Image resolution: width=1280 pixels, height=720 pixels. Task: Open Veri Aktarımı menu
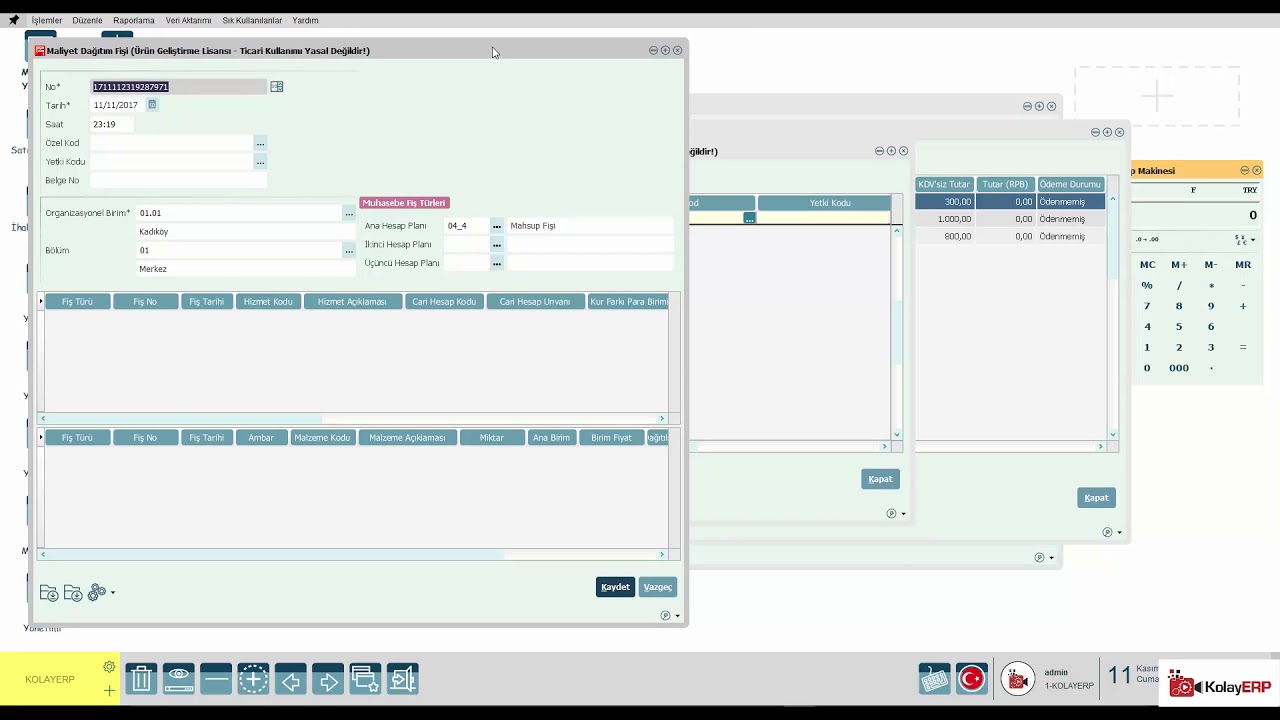tap(188, 20)
